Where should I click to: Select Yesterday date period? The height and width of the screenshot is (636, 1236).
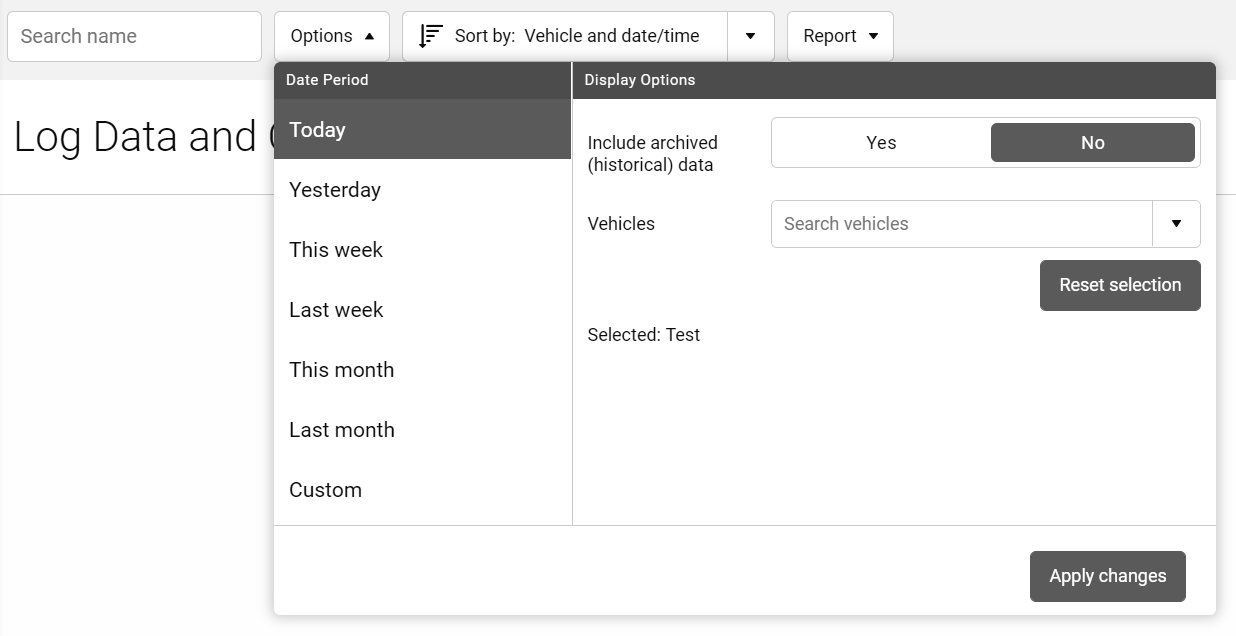click(x=422, y=190)
